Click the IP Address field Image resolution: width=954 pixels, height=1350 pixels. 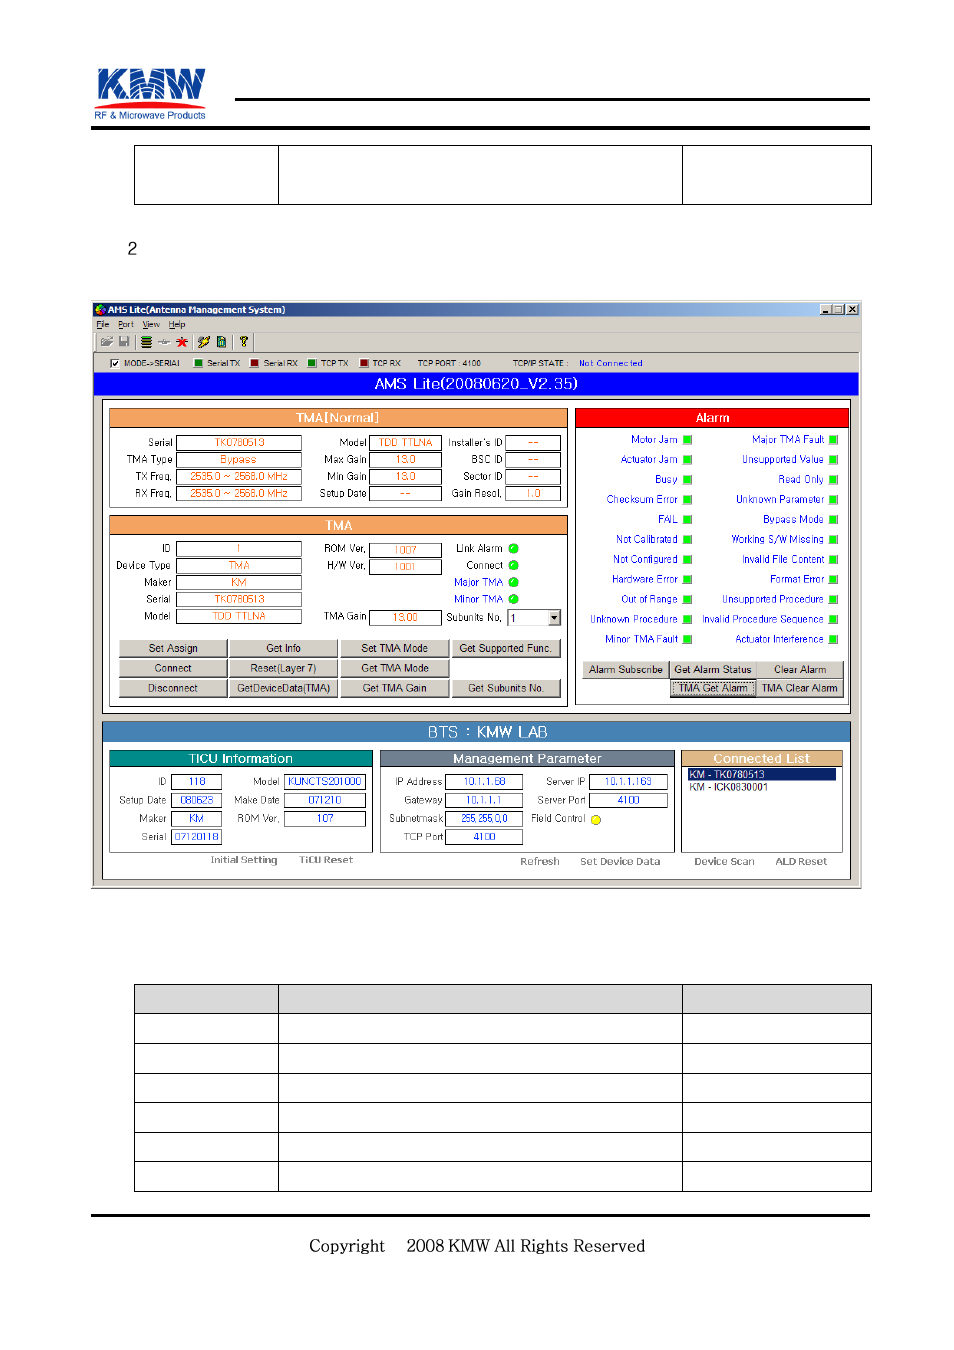[x=484, y=782]
